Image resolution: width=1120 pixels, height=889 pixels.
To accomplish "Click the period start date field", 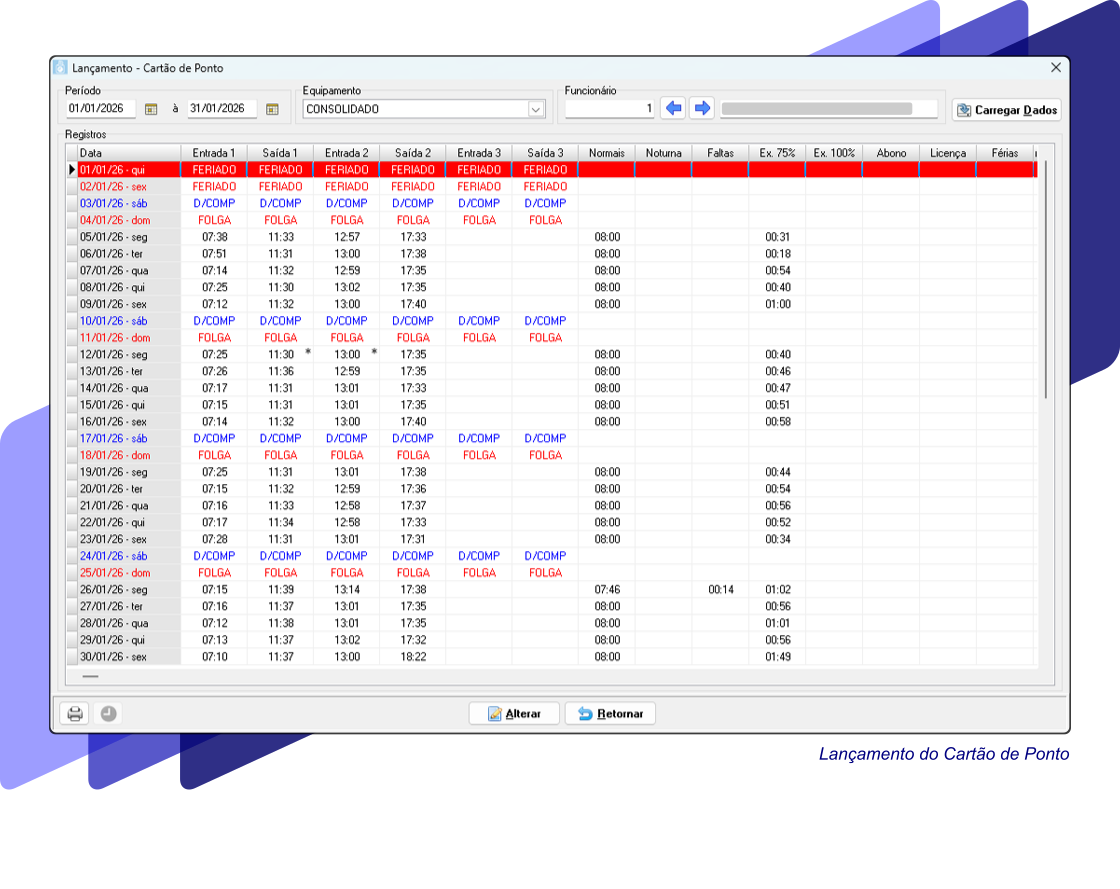I will [x=100, y=109].
